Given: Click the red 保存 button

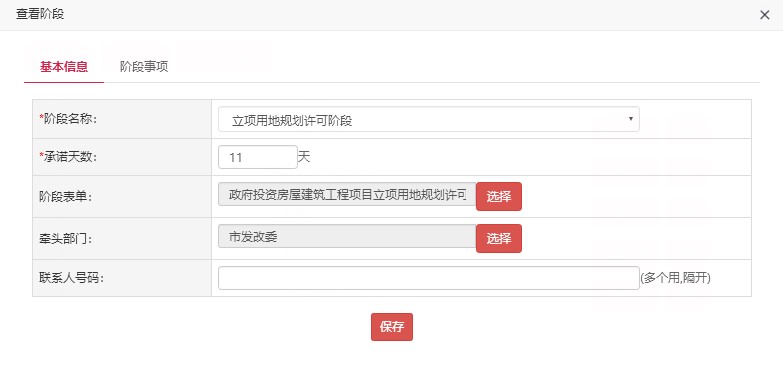Looking at the screenshot, I should [x=392, y=327].
